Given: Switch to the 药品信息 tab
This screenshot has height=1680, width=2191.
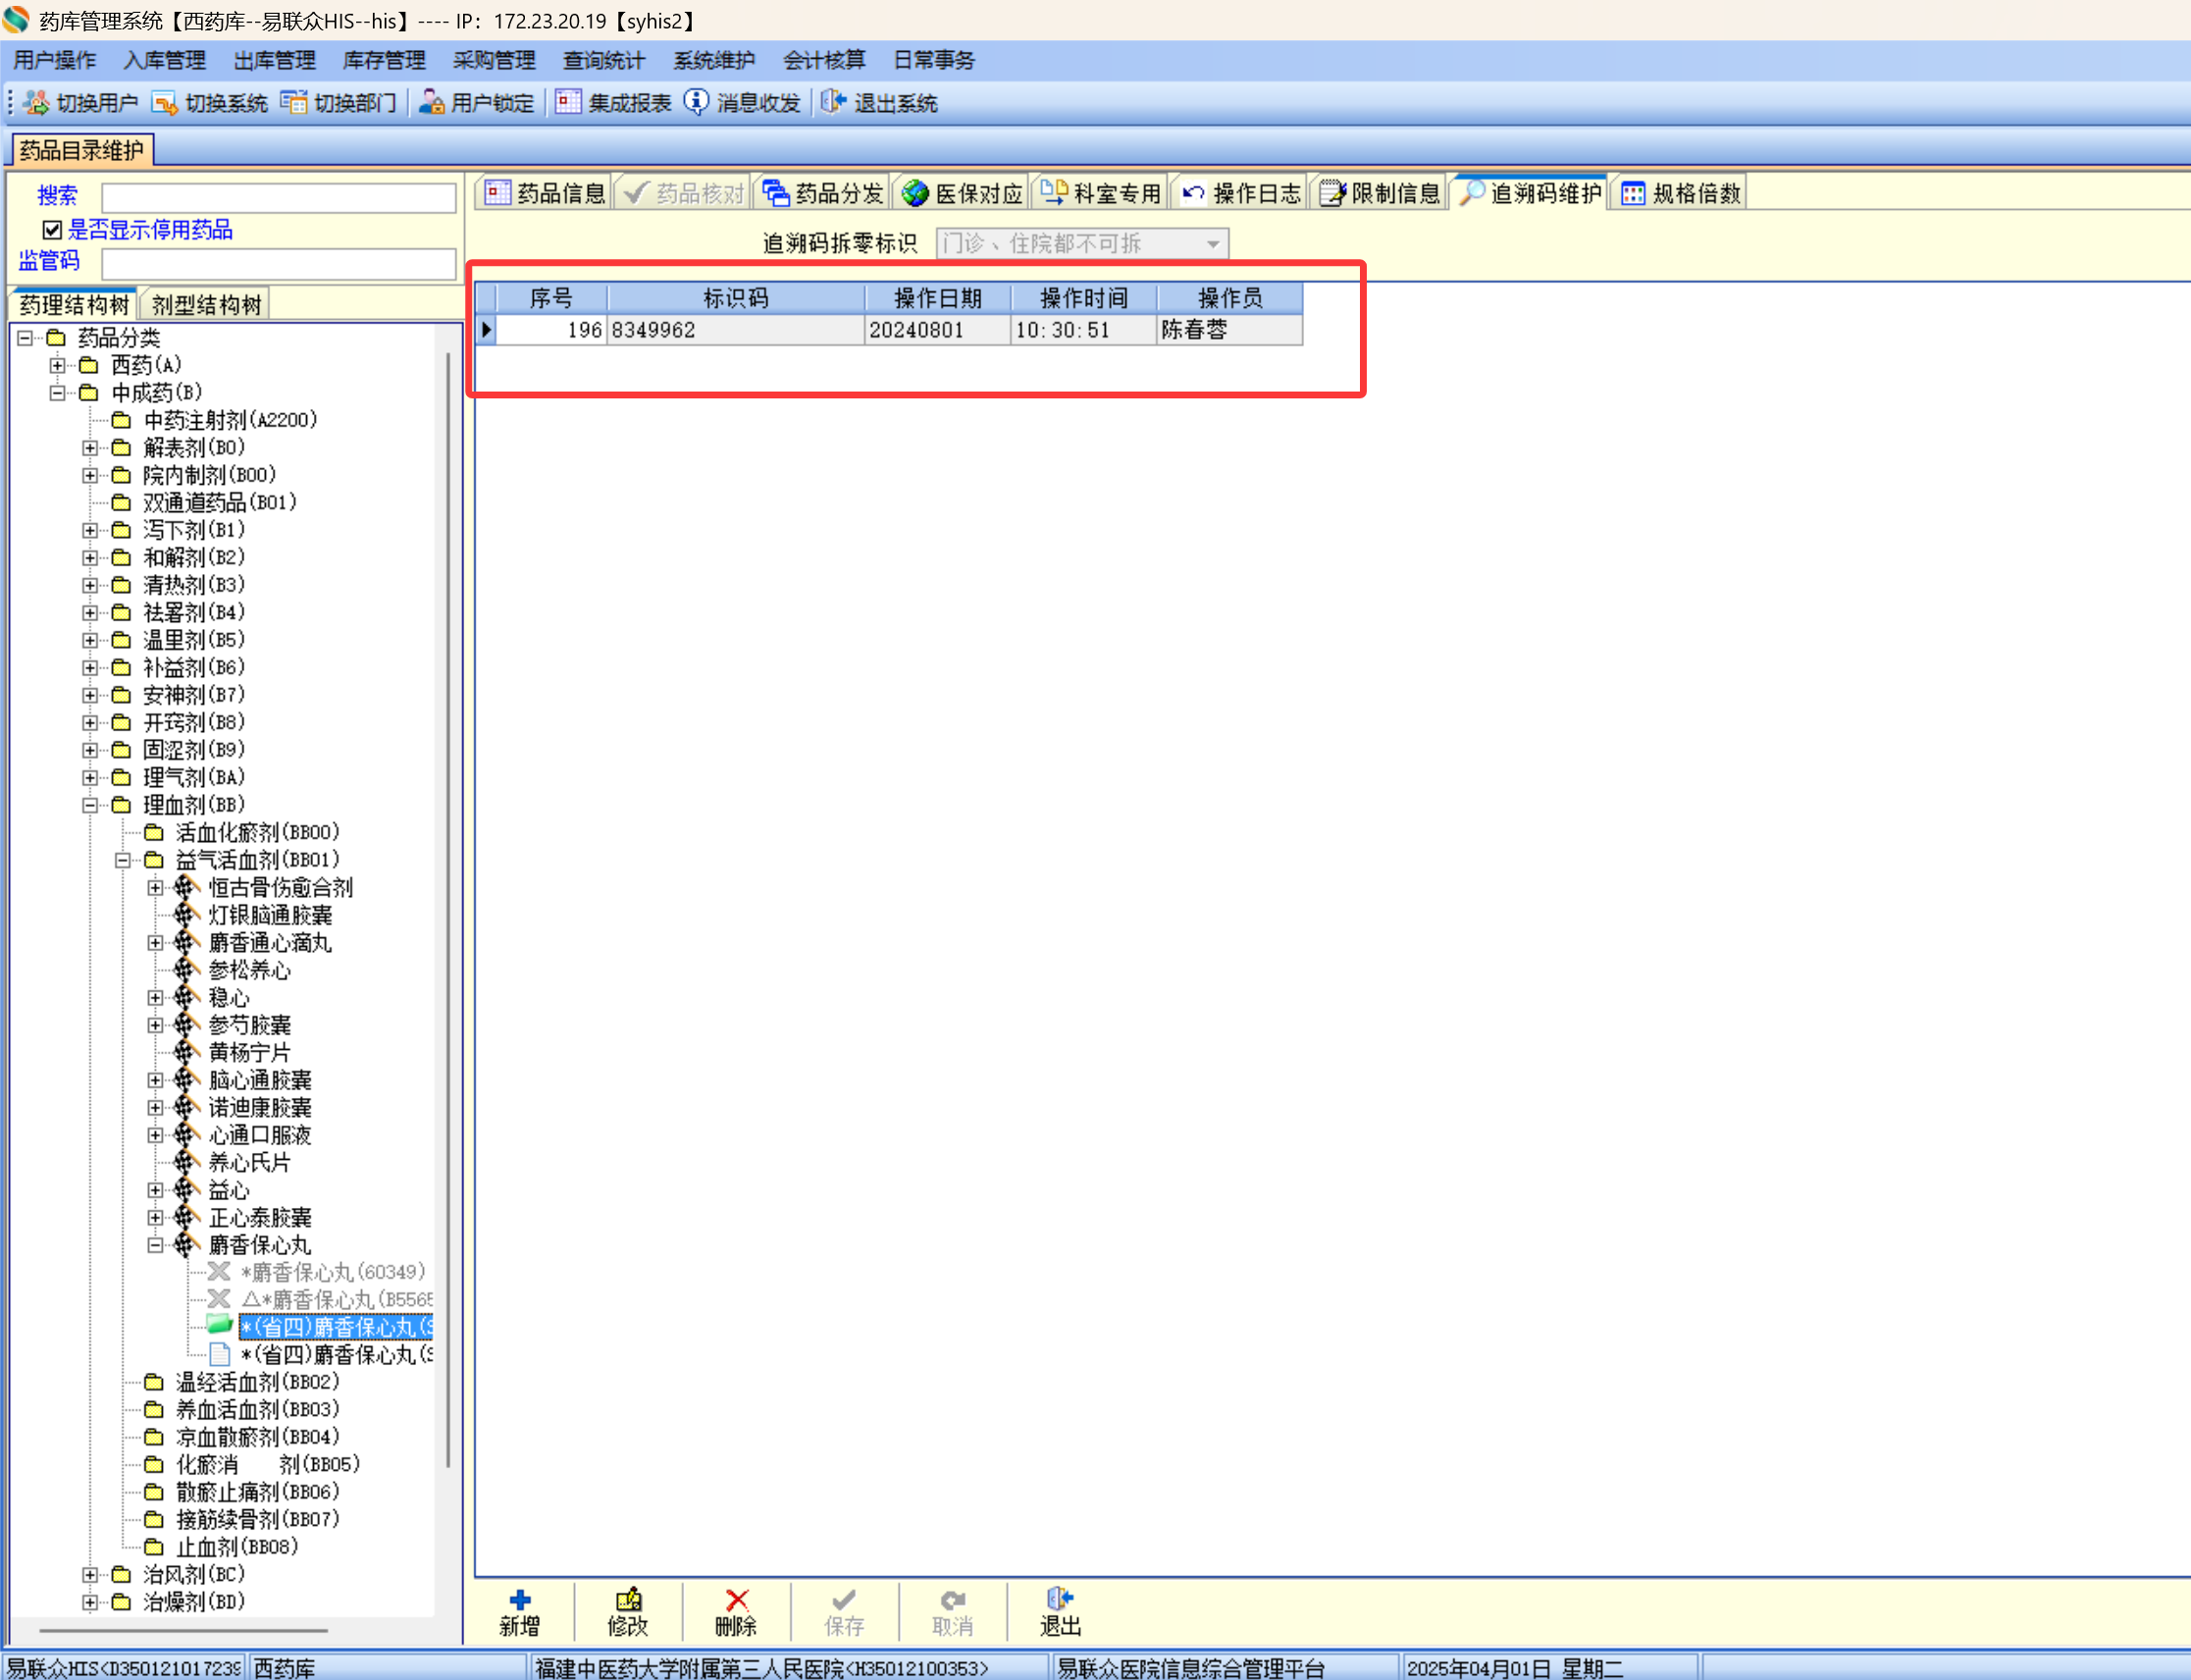Looking at the screenshot, I should tap(544, 193).
